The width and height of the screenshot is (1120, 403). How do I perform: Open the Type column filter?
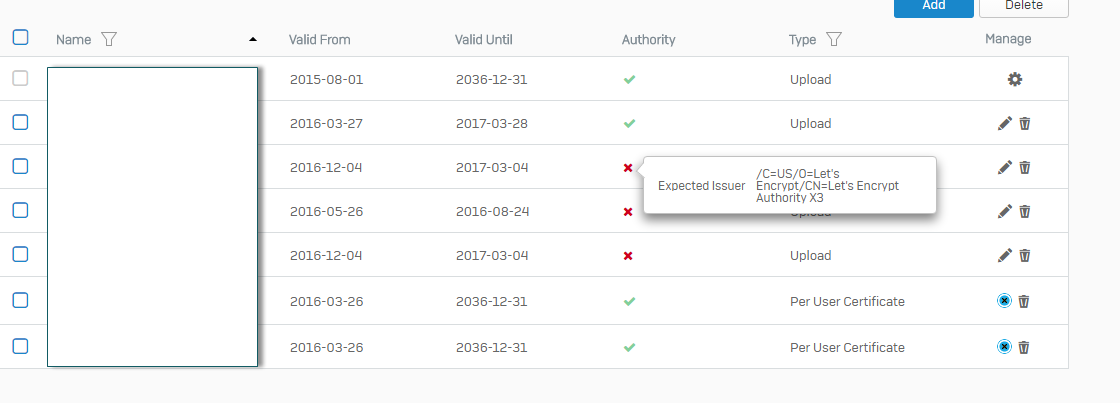pos(833,39)
